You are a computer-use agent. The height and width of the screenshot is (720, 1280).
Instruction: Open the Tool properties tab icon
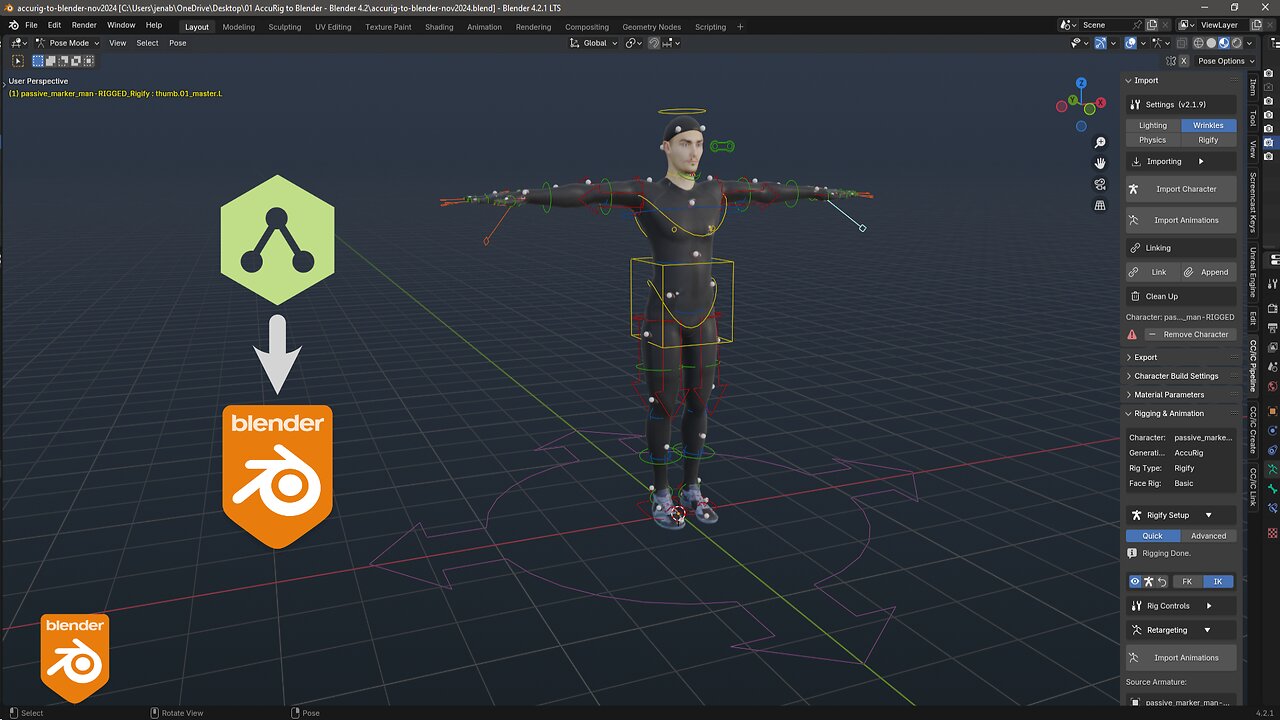[1271, 283]
